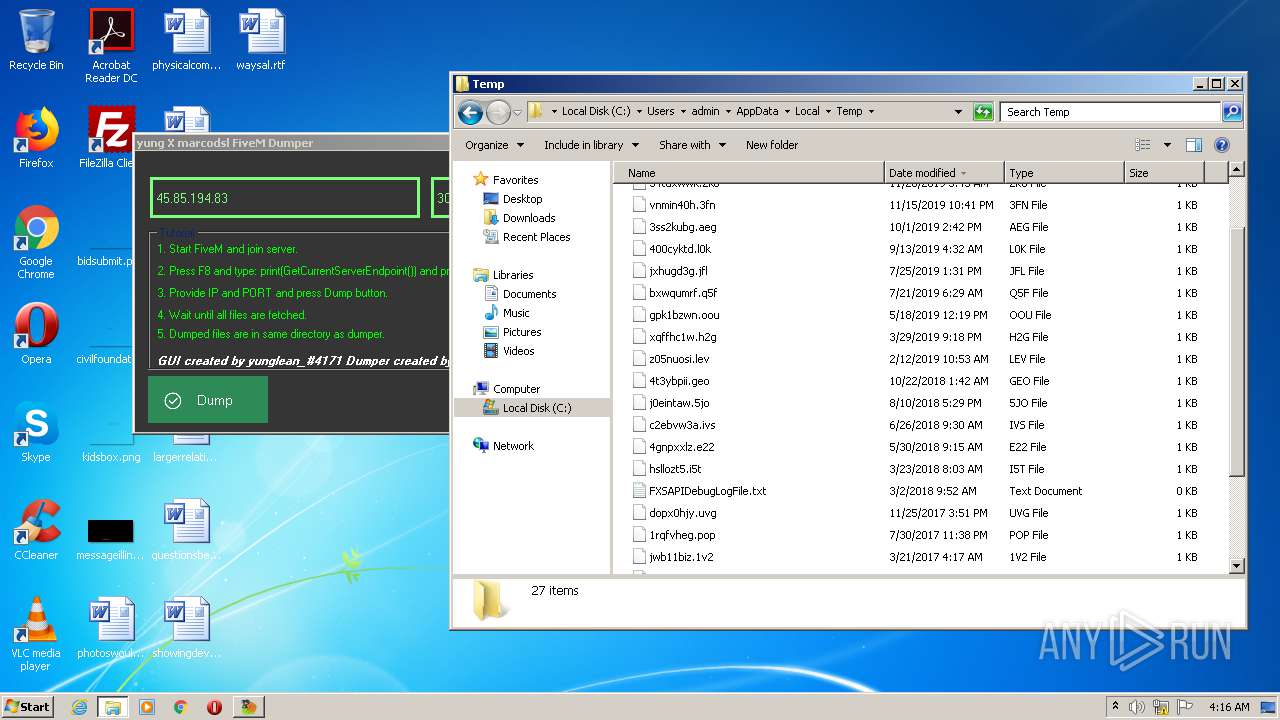
Task: Open waysal.rtf desktop file
Action: (x=260, y=41)
